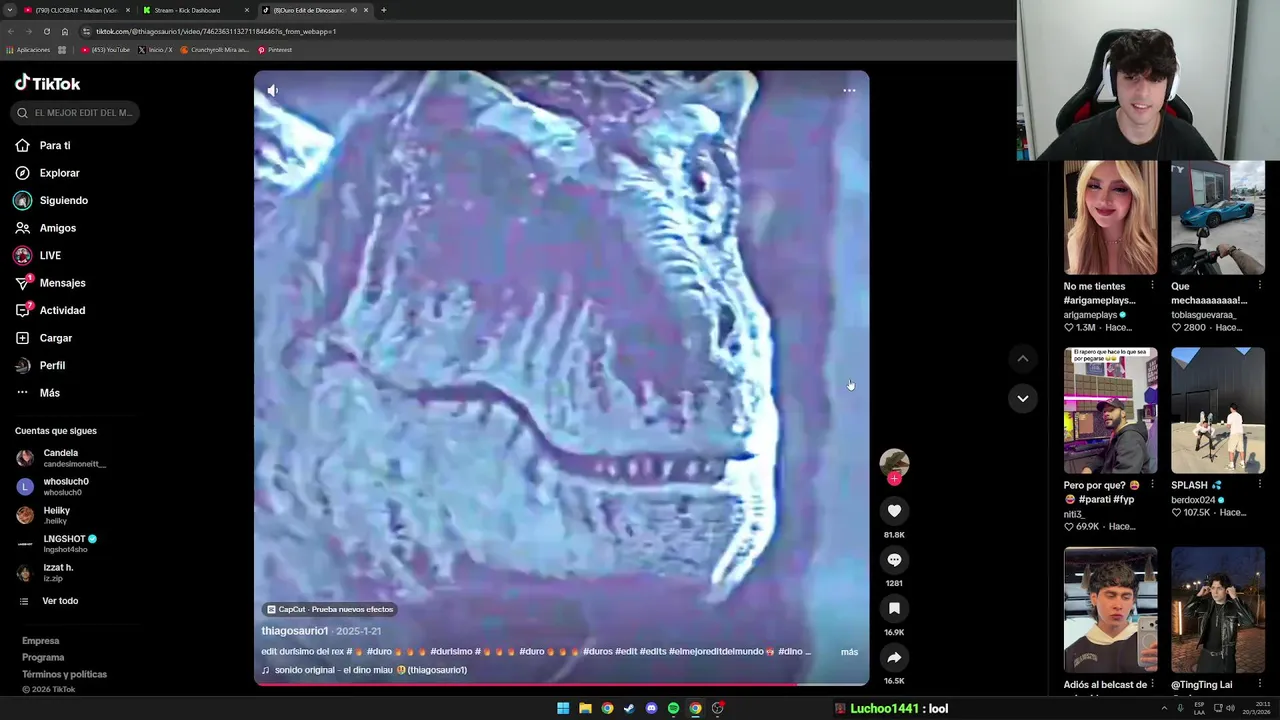Image resolution: width=1280 pixels, height=720 pixels.
Task: Expand the Empresa footer section
Action: (41, 641)
